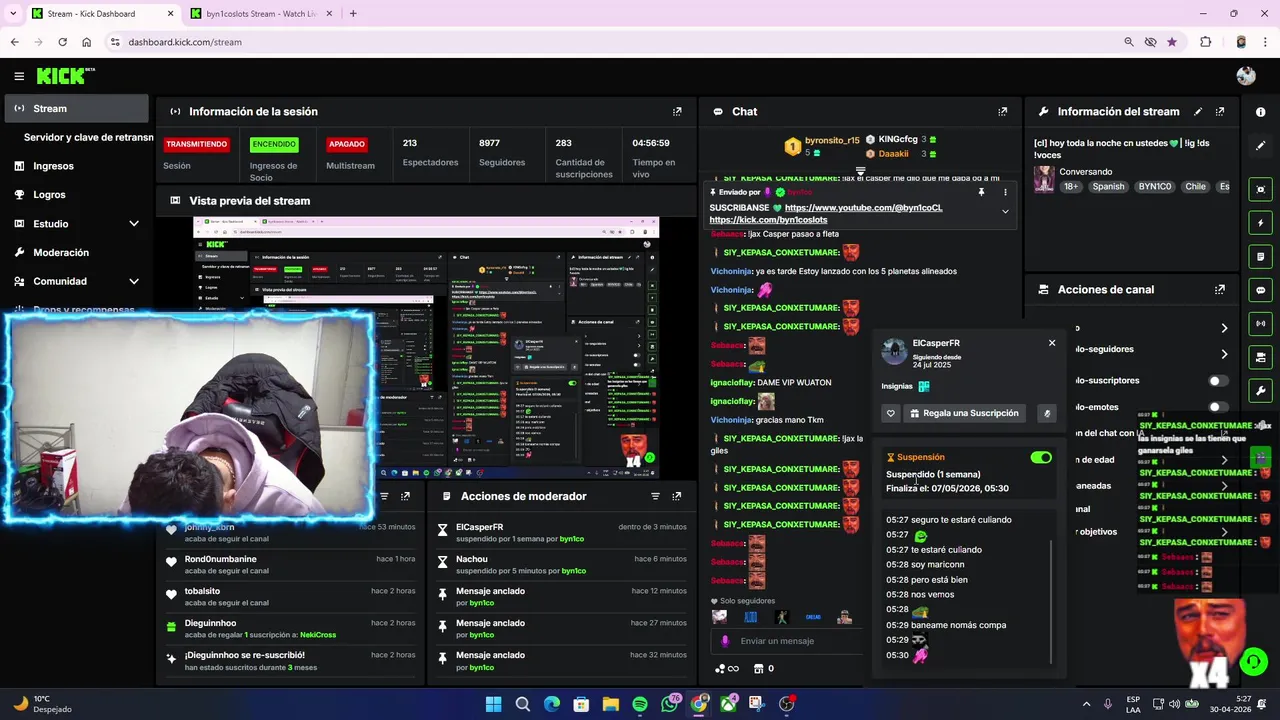Toggle the Suspensión switch for ElCasperFR

click(x=1041, y=458)
